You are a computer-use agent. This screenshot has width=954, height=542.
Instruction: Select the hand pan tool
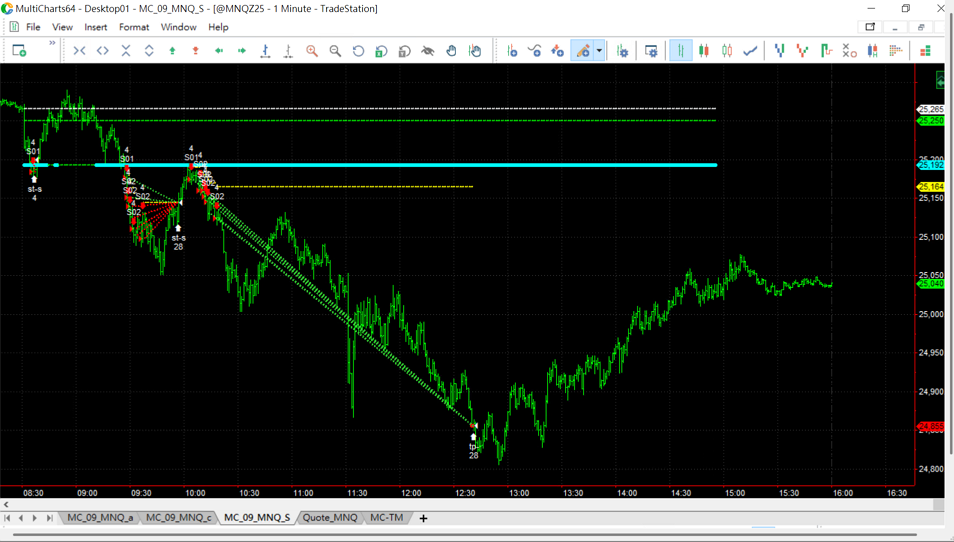451,51
